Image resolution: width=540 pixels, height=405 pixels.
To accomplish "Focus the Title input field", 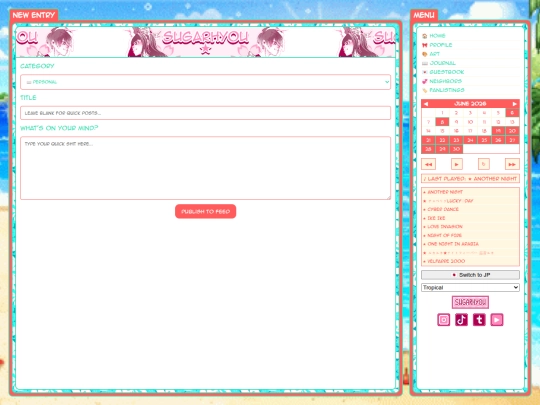I will point(206,113).
